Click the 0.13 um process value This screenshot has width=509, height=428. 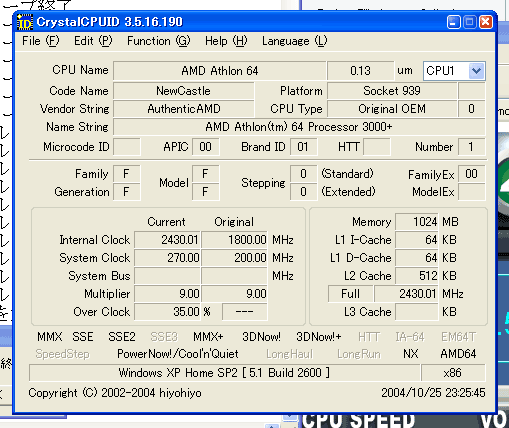(360, 71)
